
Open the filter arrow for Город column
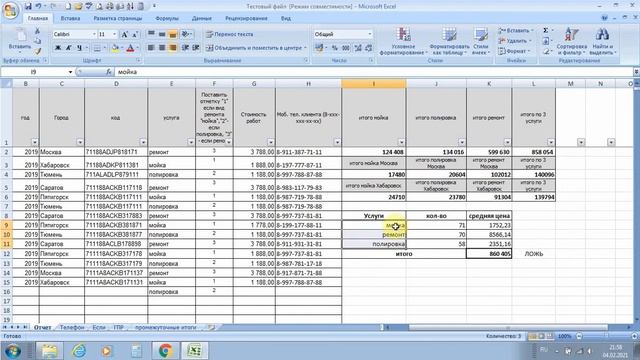coord(80,142)
